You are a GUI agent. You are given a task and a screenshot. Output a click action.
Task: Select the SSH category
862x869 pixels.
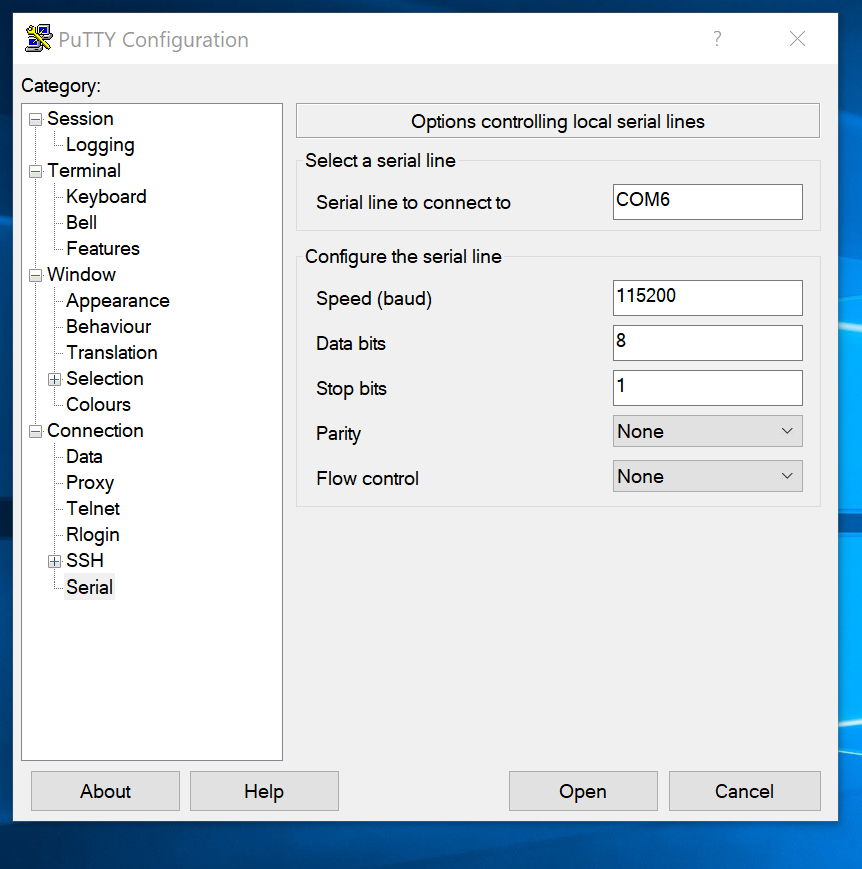point(85,561)
